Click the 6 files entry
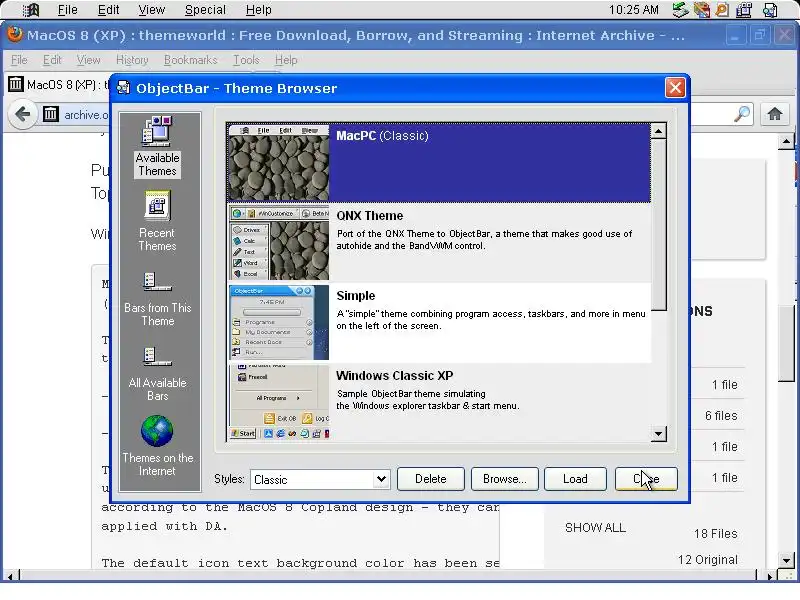Image resolution: width=800 pixels, height=600 pixels. click(721, 416)
